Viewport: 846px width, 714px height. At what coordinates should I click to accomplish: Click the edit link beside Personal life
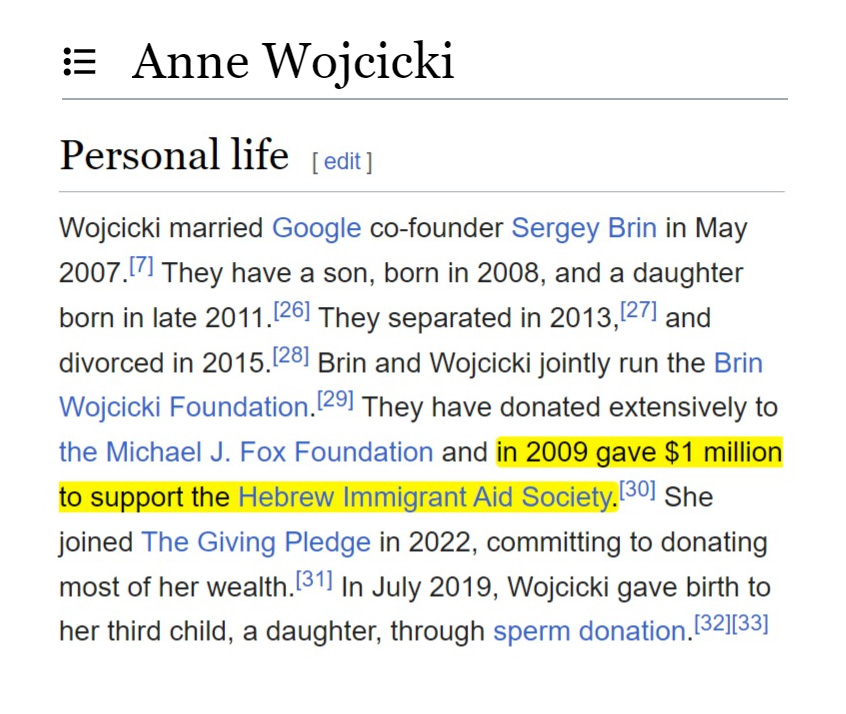pos(342,162)
